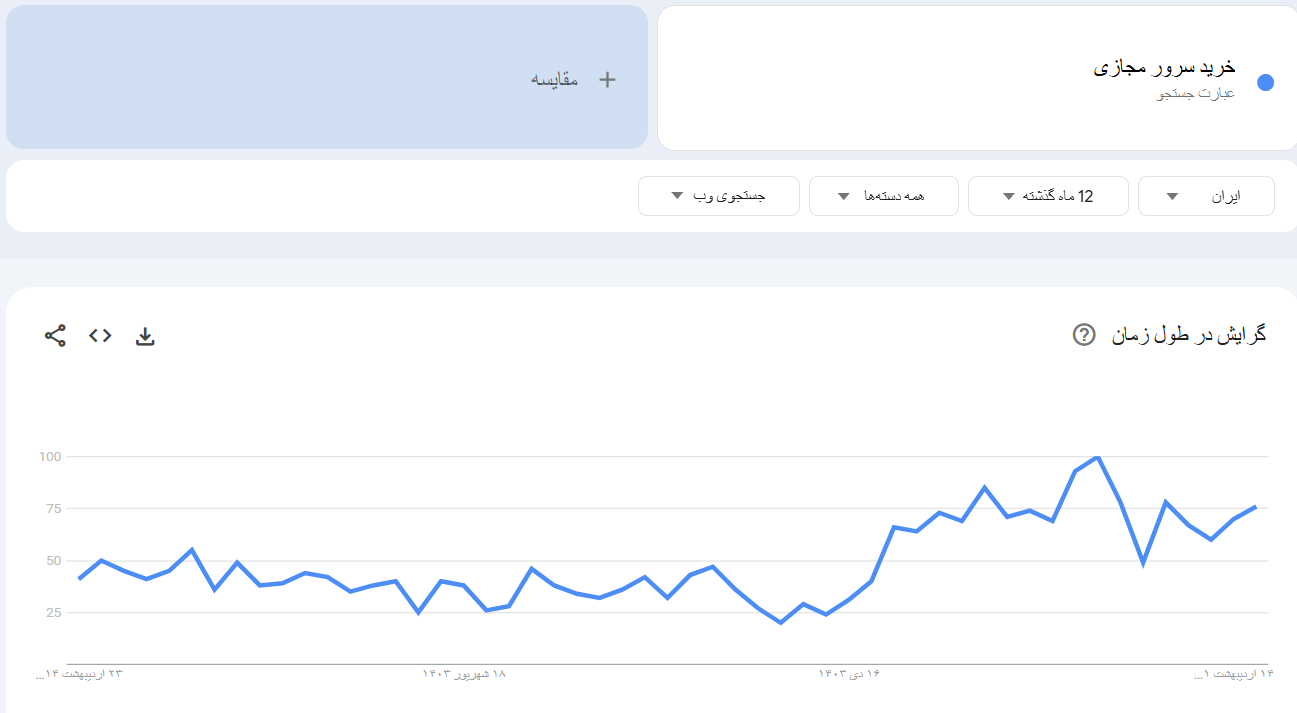Click the ۱۸ شهریور ۱۴۰۳ date label
Screen dimensions: 1297x713
coord(465,675)
